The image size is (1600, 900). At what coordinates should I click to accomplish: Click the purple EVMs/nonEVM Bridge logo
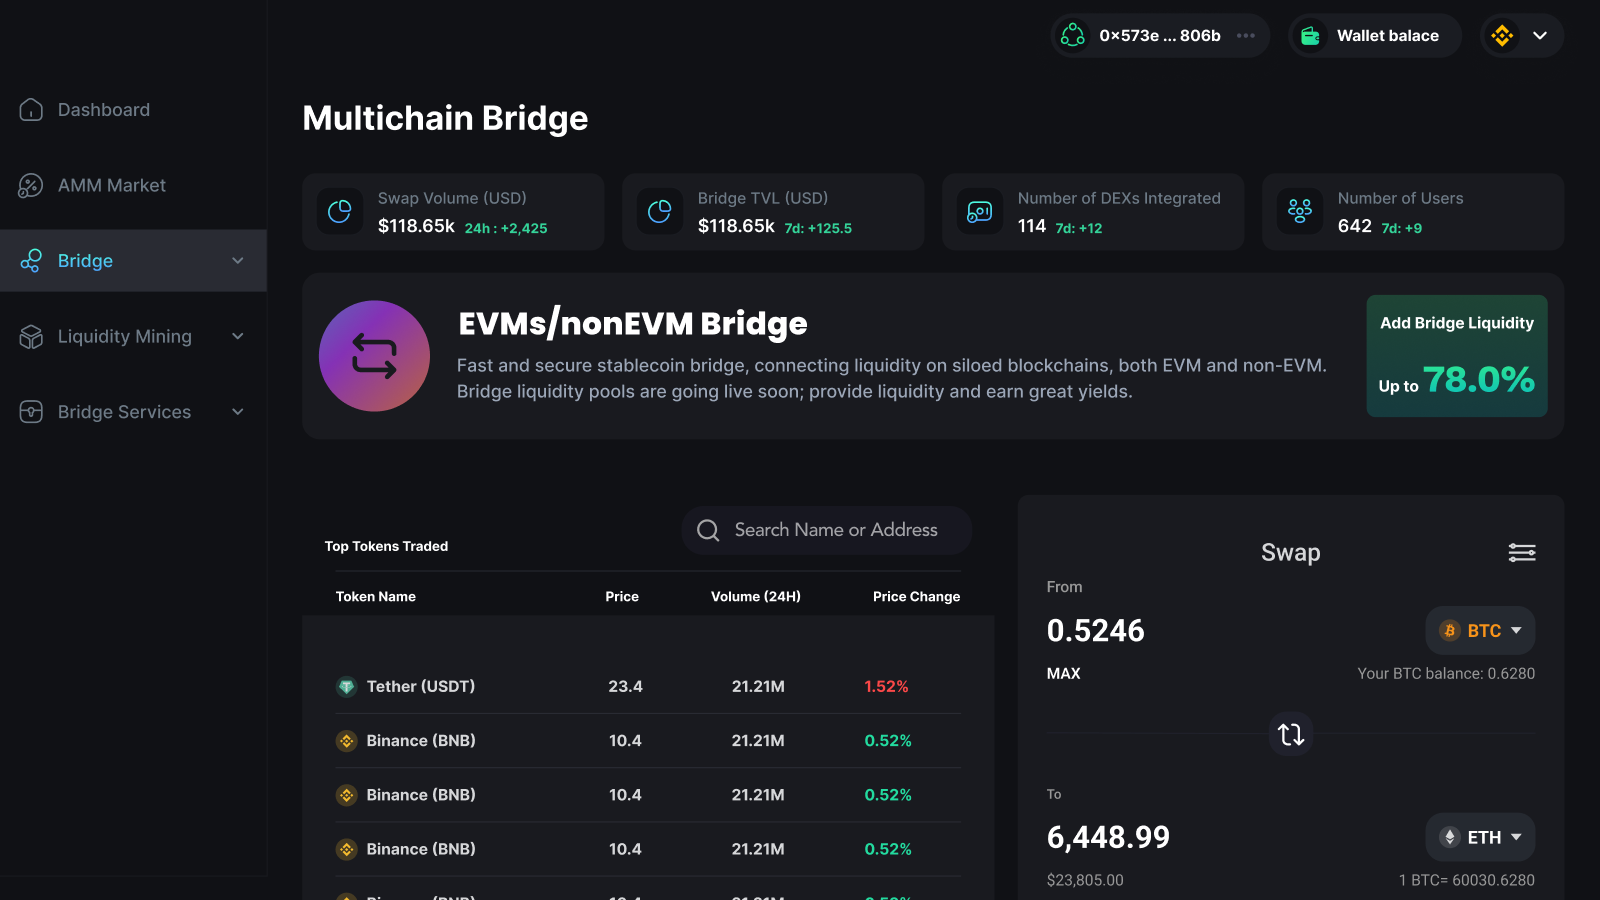[x=374, y=356]
